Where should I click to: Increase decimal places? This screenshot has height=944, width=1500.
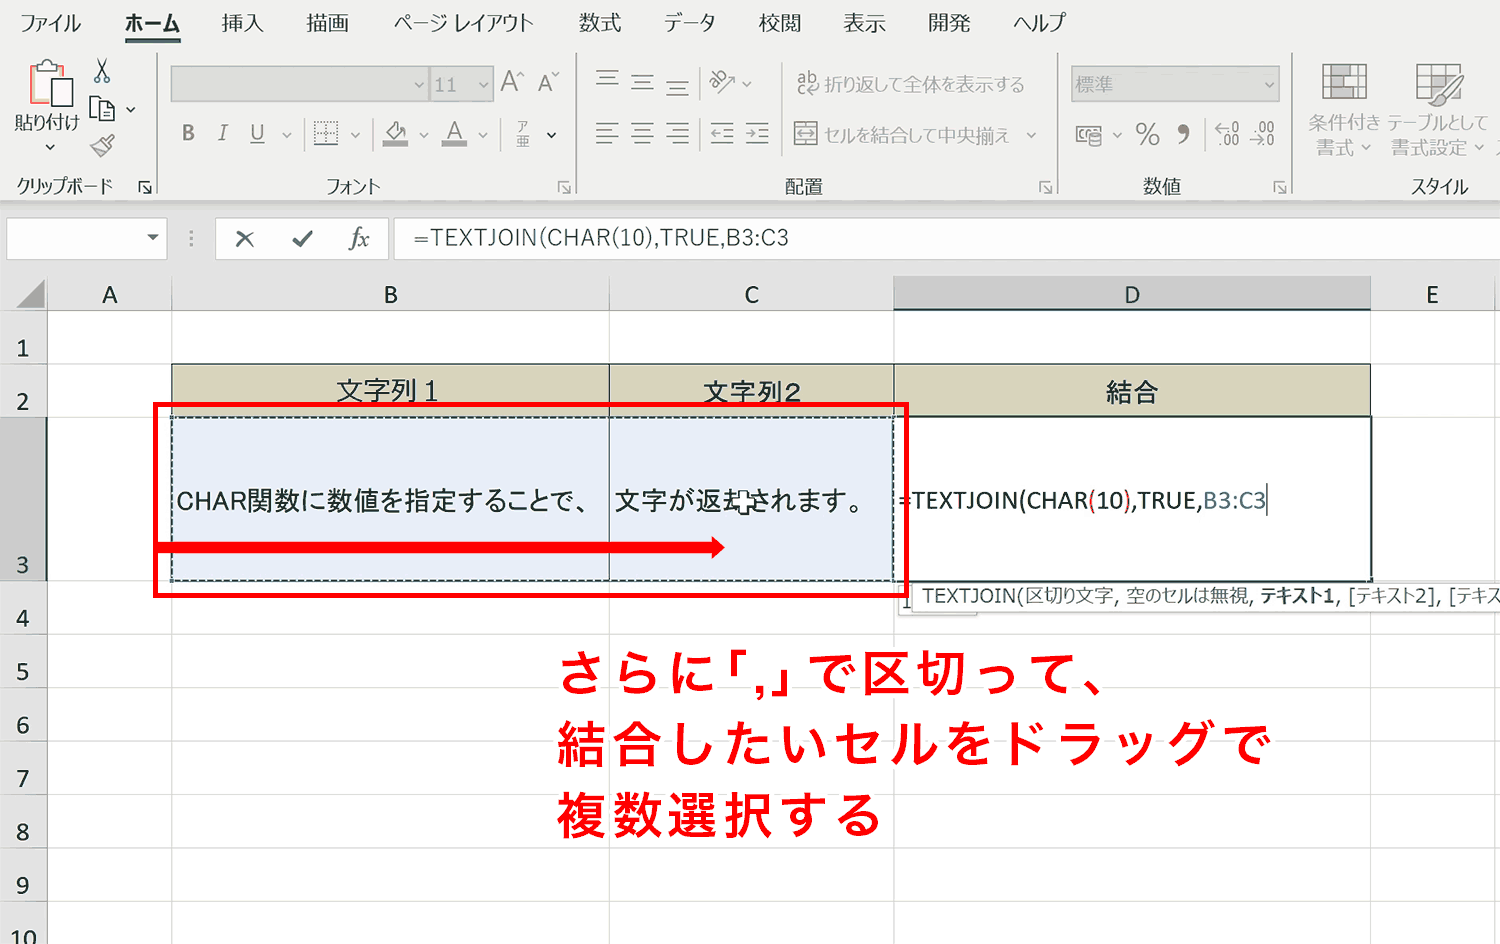click(1228, 134)
